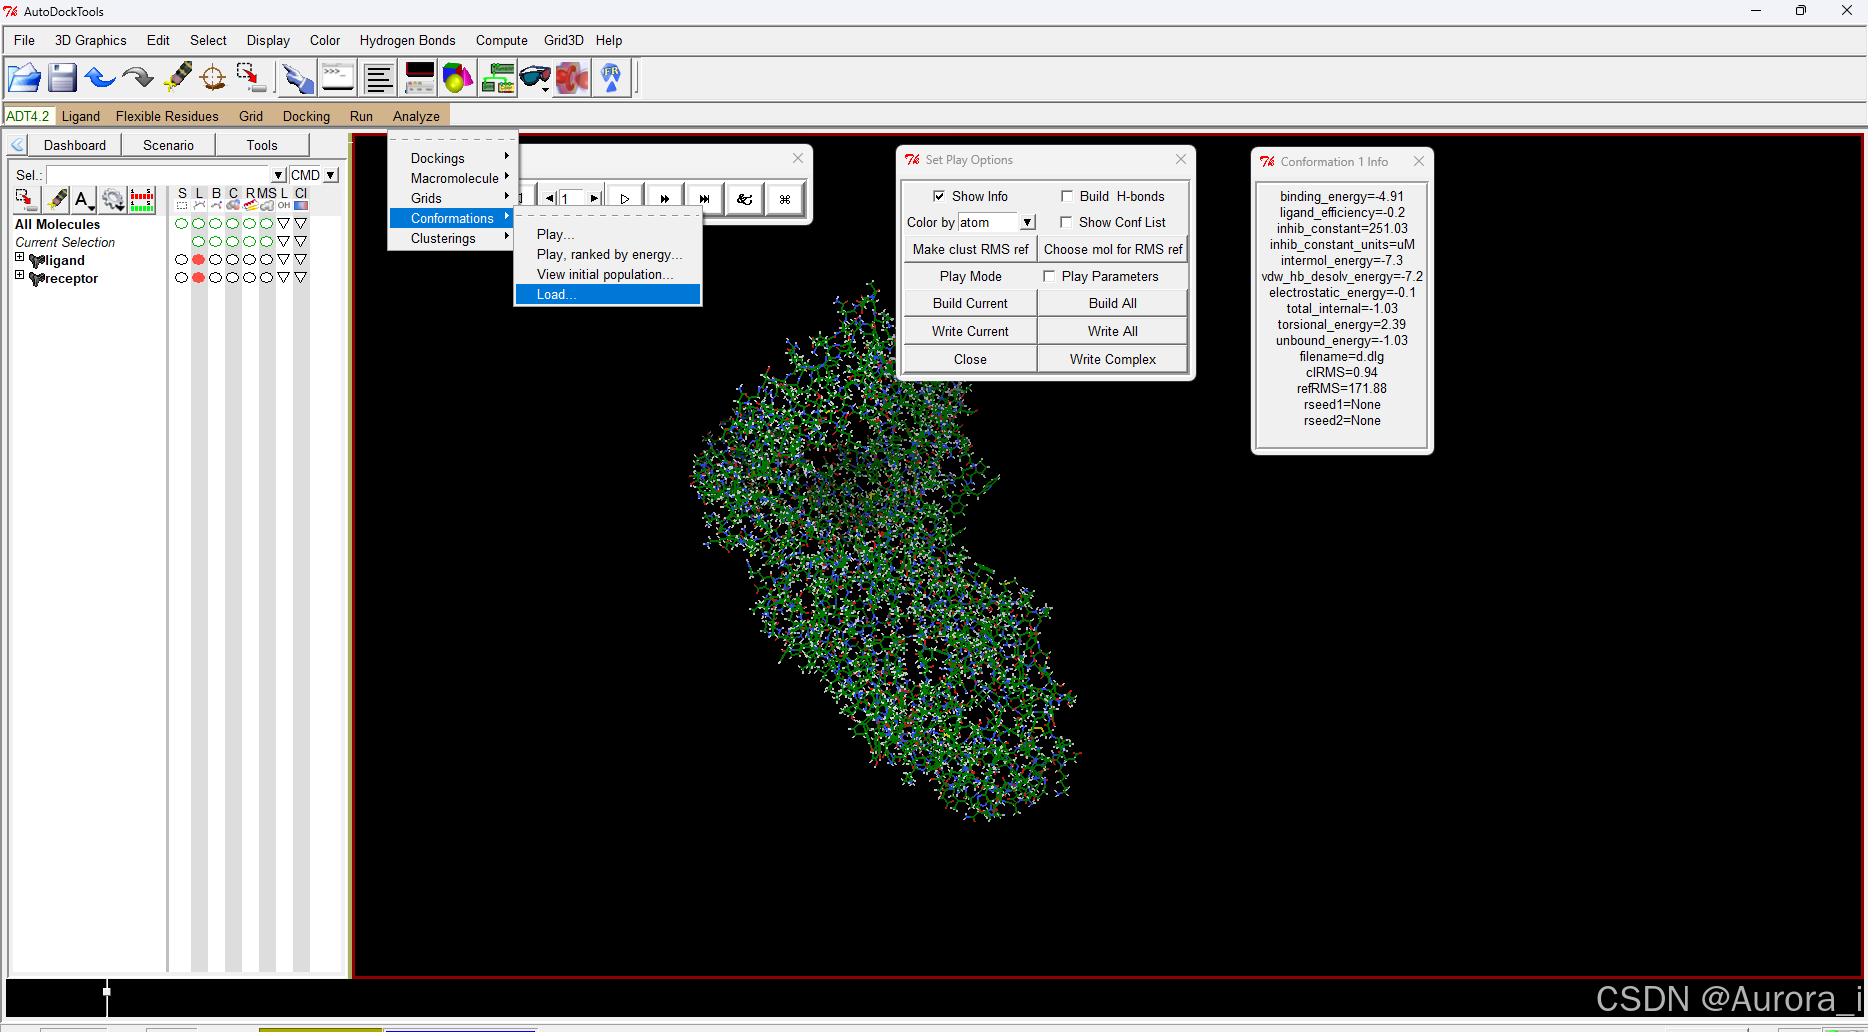Viewport: 1868px width, 1032px height.
Task: Open the Analyze menu
Action: pyautogui.click(x=416, y=116)
